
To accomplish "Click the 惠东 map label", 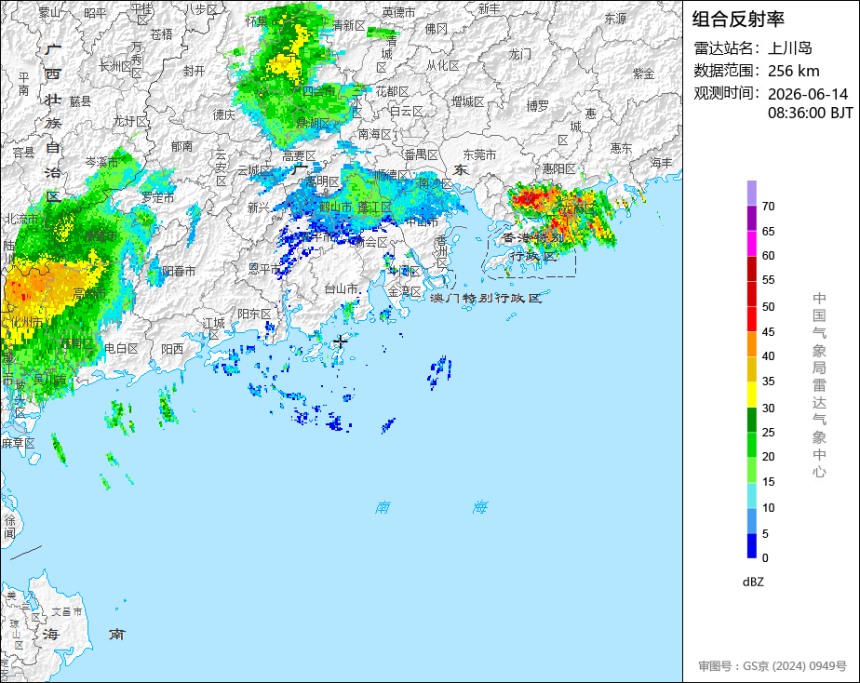I will pyautogui.click(x=621, y=148).
